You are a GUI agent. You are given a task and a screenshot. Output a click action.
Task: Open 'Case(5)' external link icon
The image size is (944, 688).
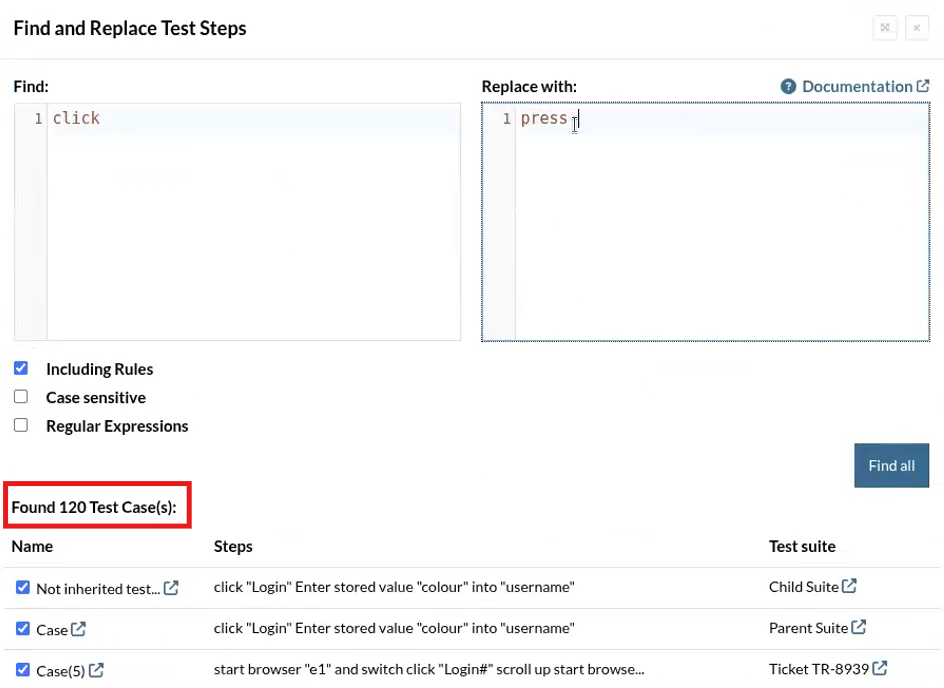click(96, 670)
